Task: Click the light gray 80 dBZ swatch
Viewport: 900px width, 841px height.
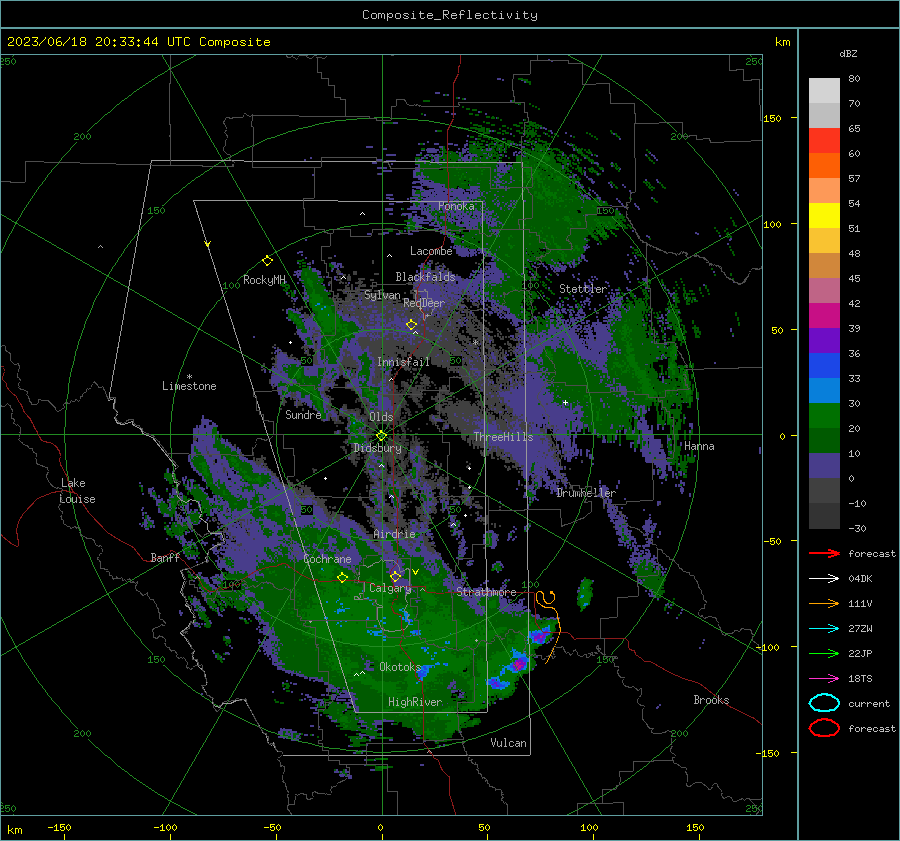Action: [x=824, y=90]
